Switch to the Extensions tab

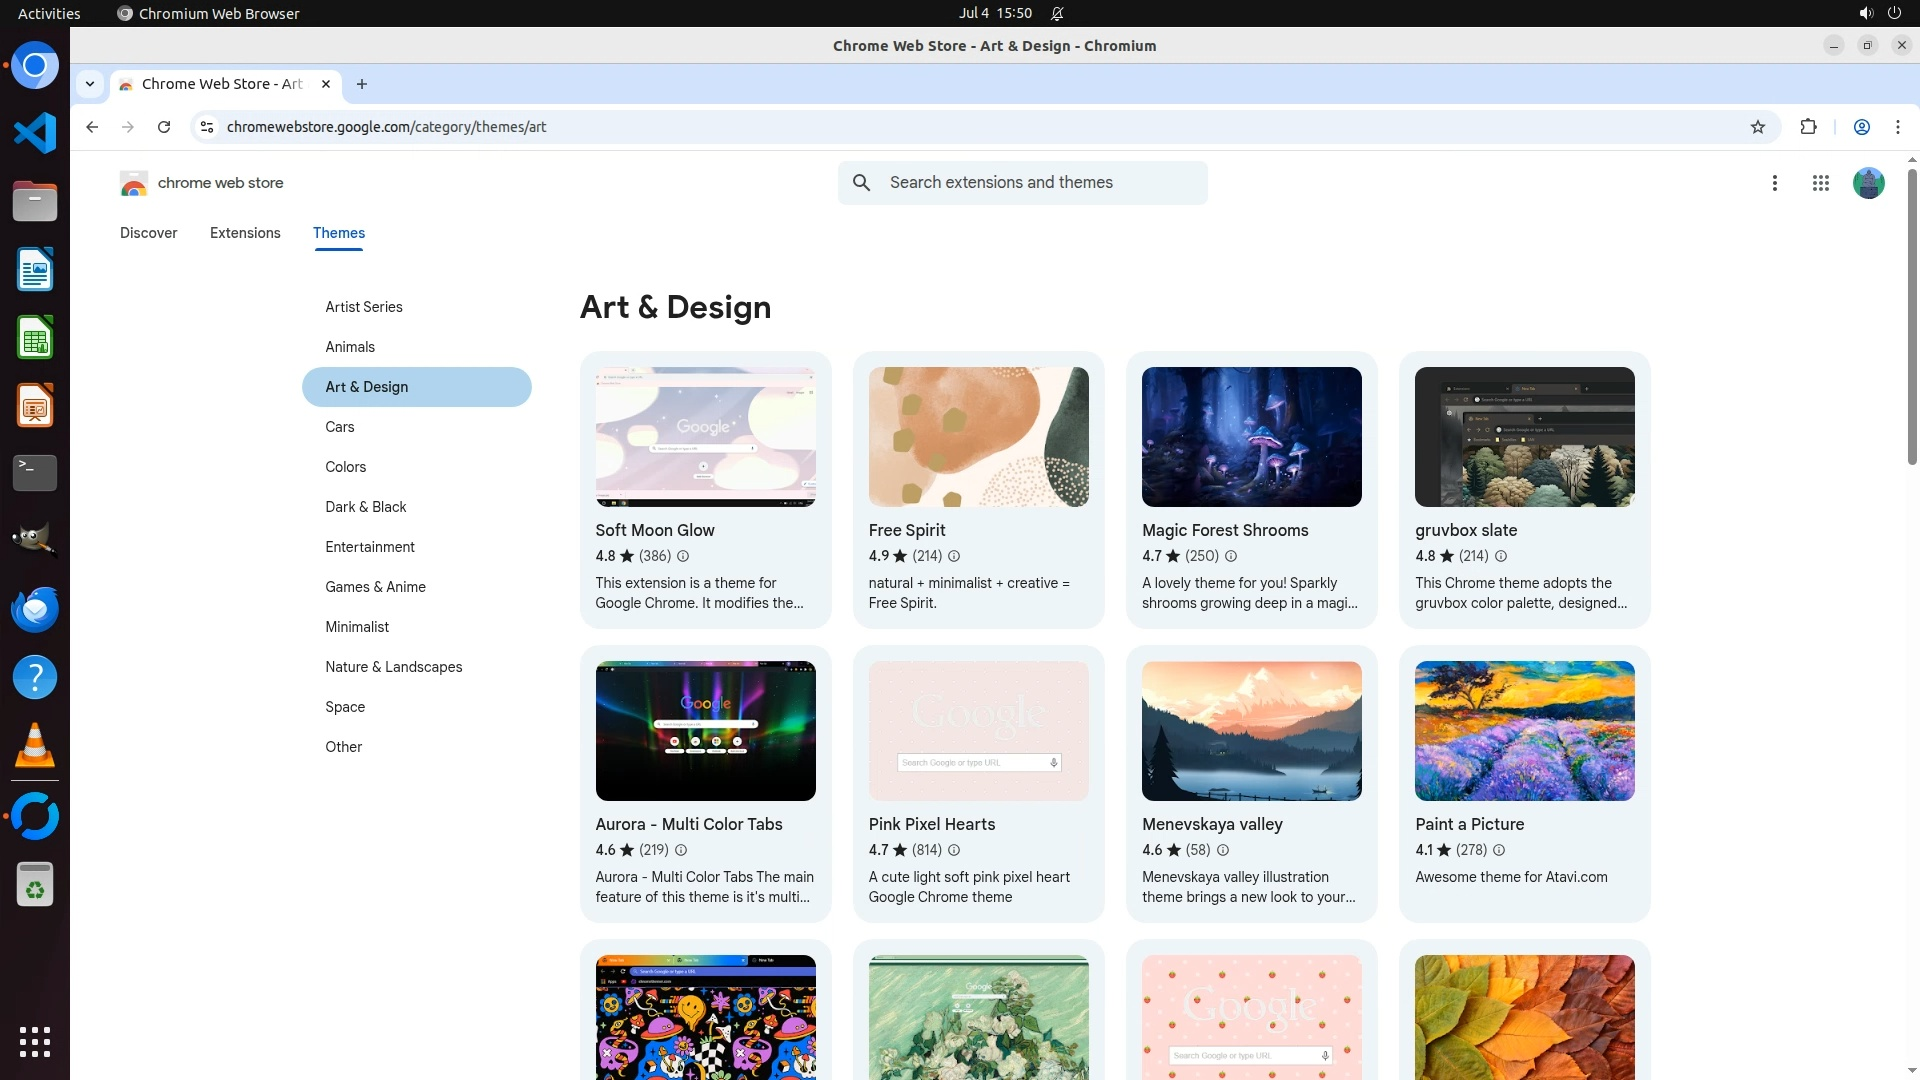pos(245,233)
